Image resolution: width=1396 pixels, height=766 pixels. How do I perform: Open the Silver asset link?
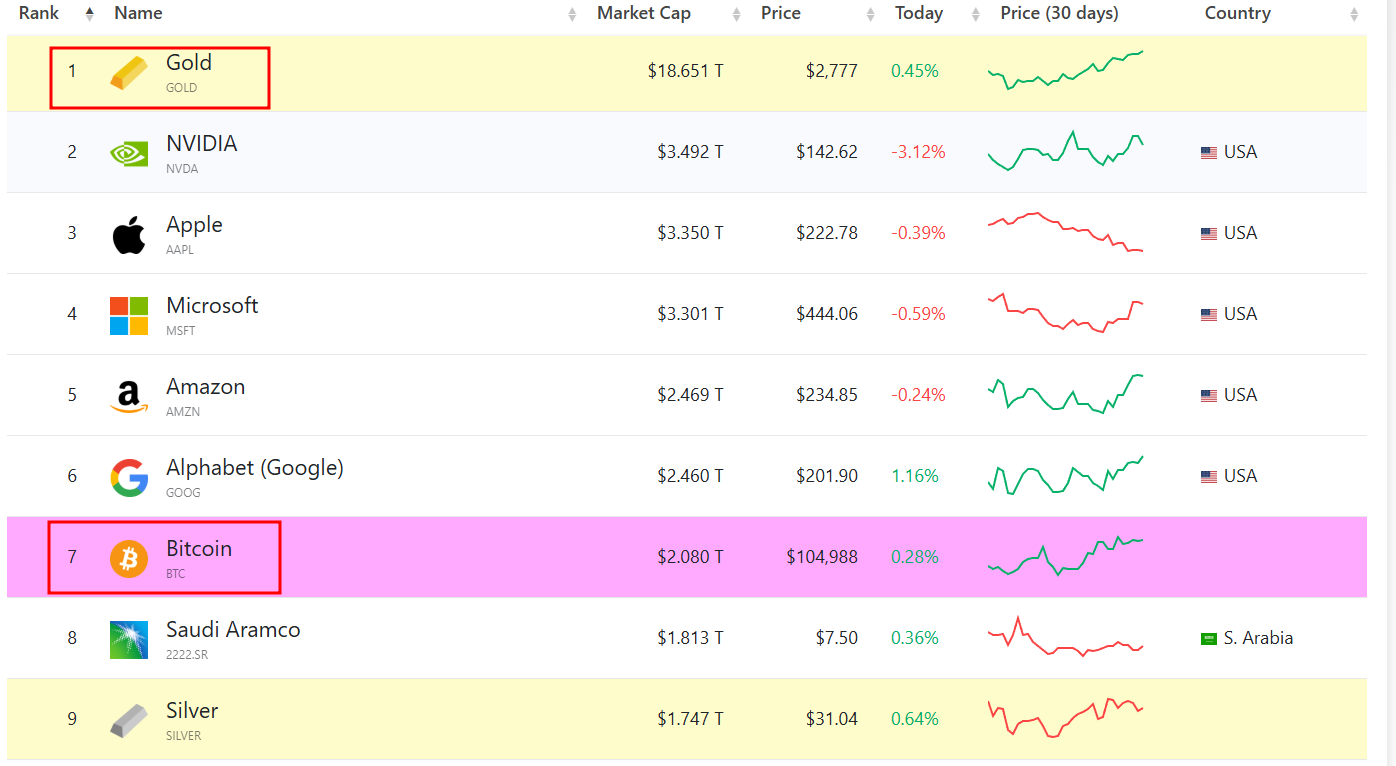(x=192, y=711)
